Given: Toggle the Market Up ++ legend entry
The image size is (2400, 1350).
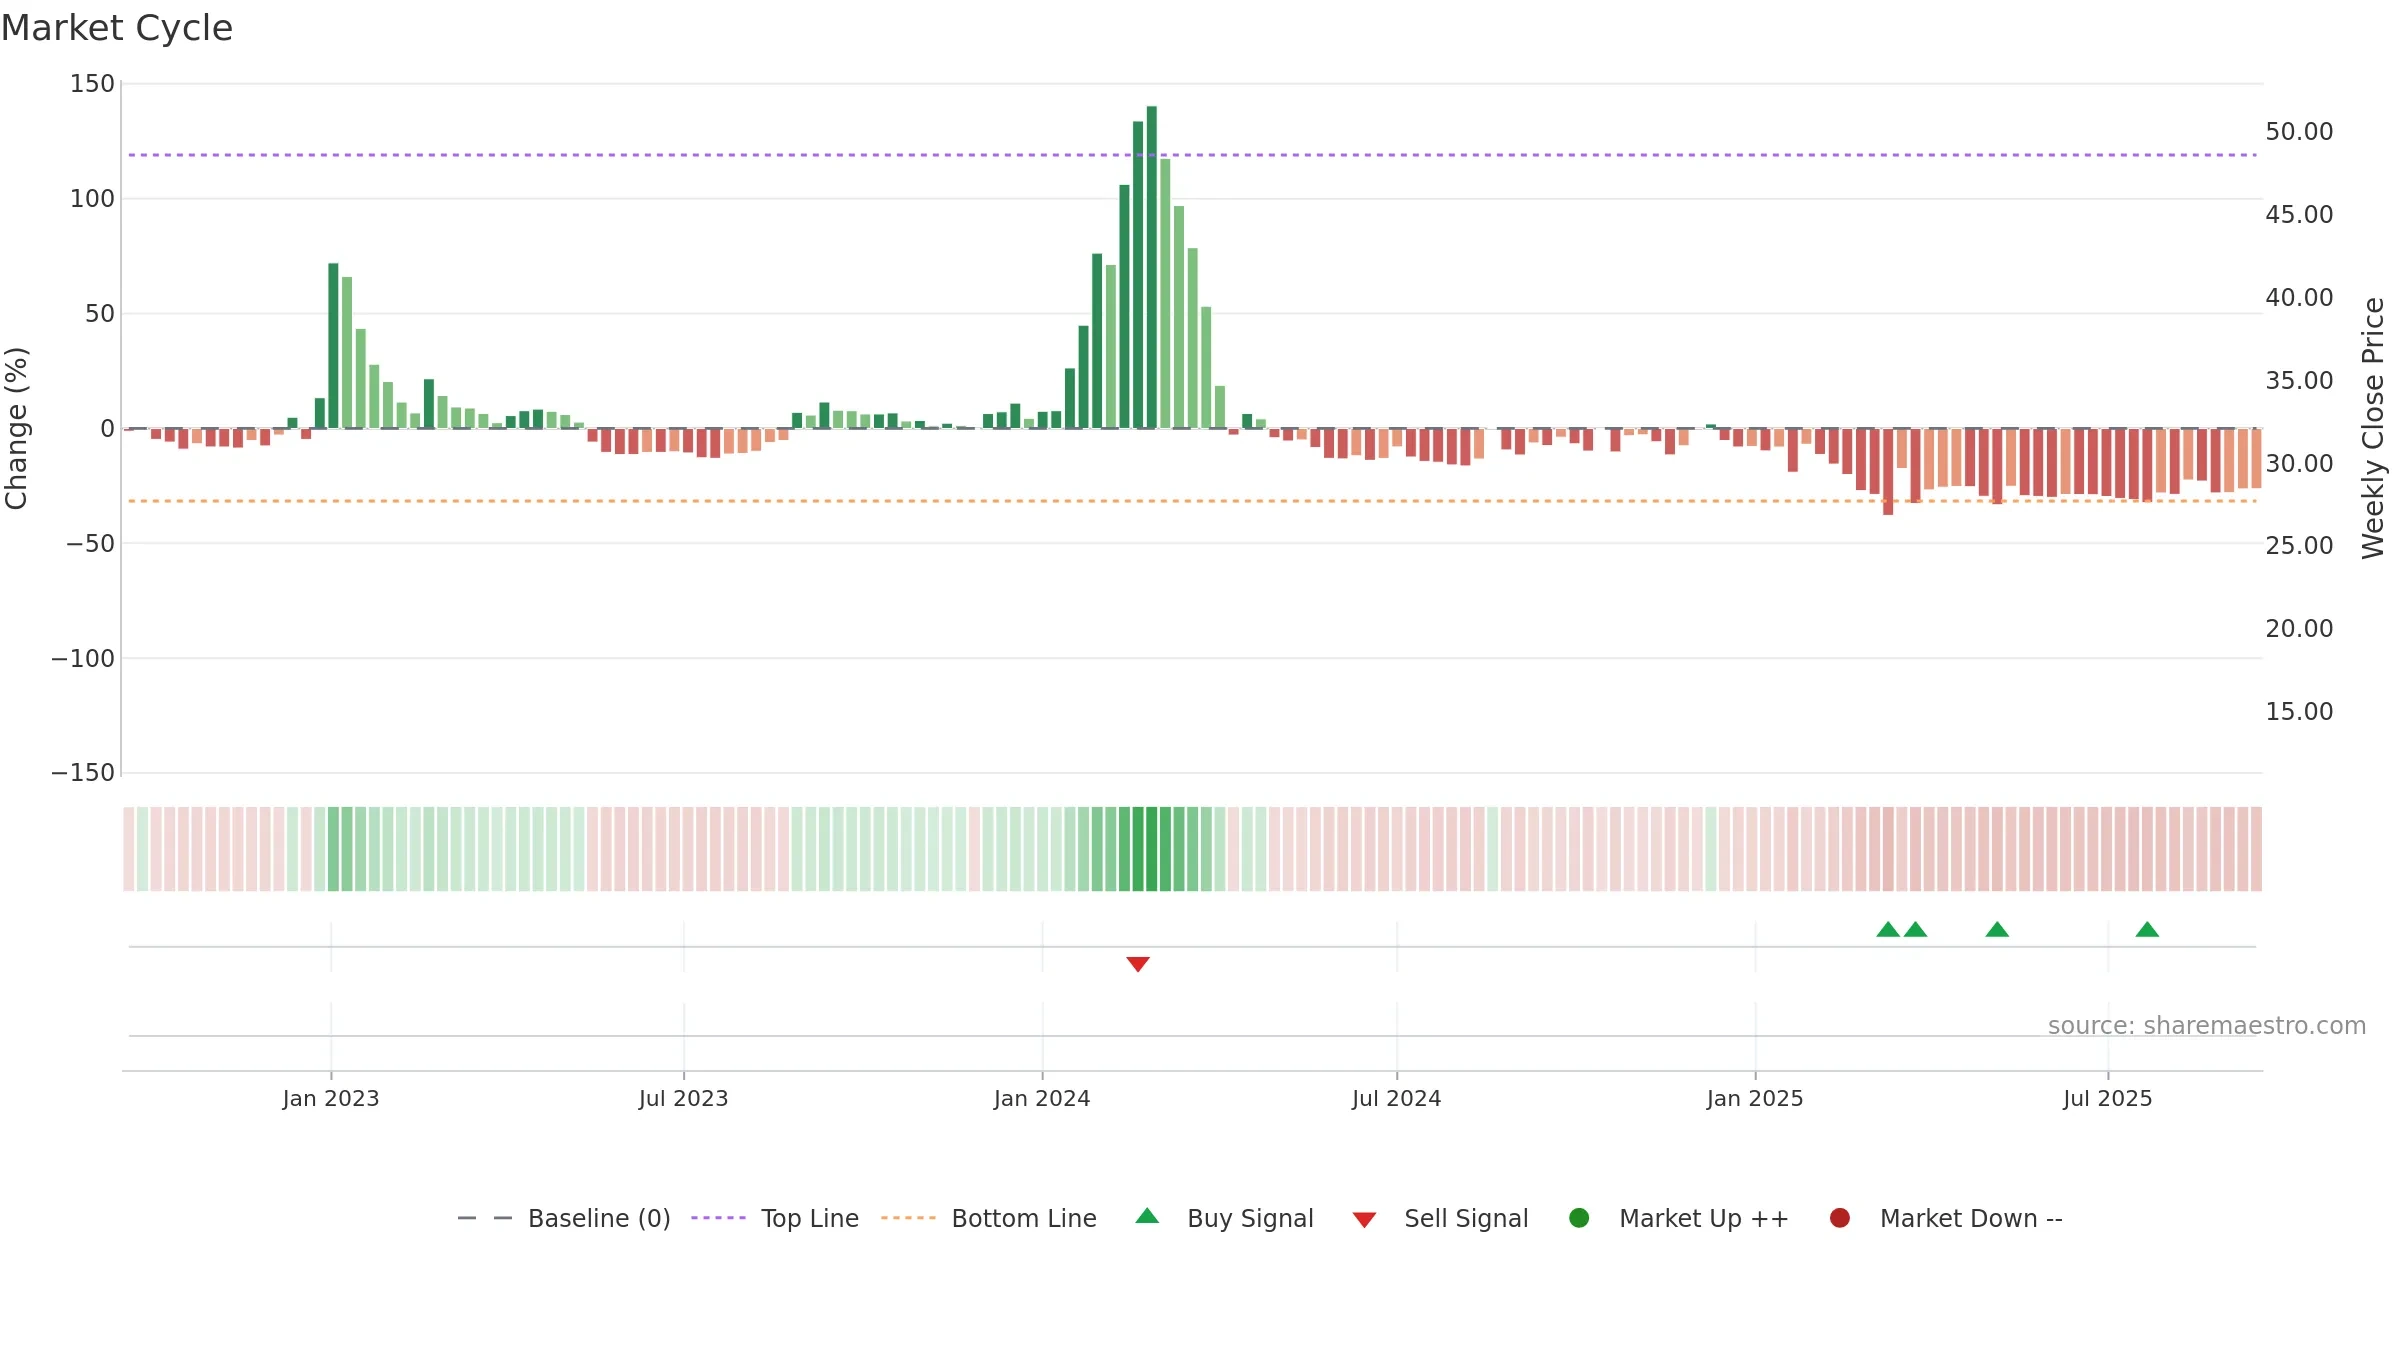Looking at the screenshot, I should tap(1678, 1218).
